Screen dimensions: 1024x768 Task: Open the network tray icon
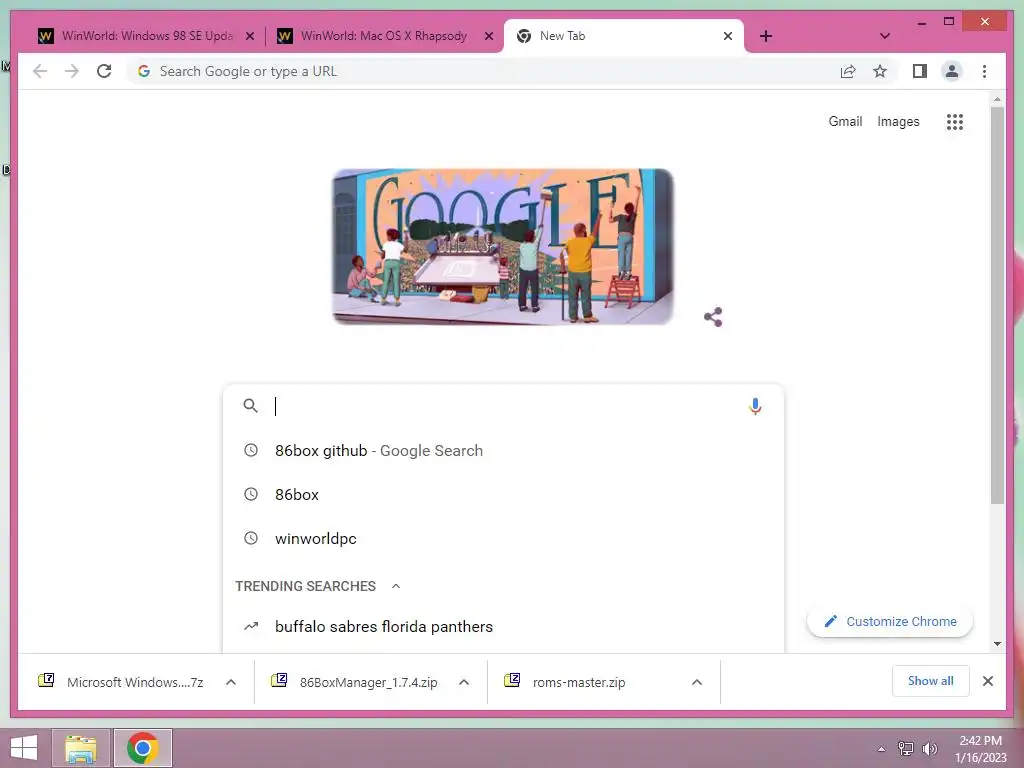[x=905, y=748]
